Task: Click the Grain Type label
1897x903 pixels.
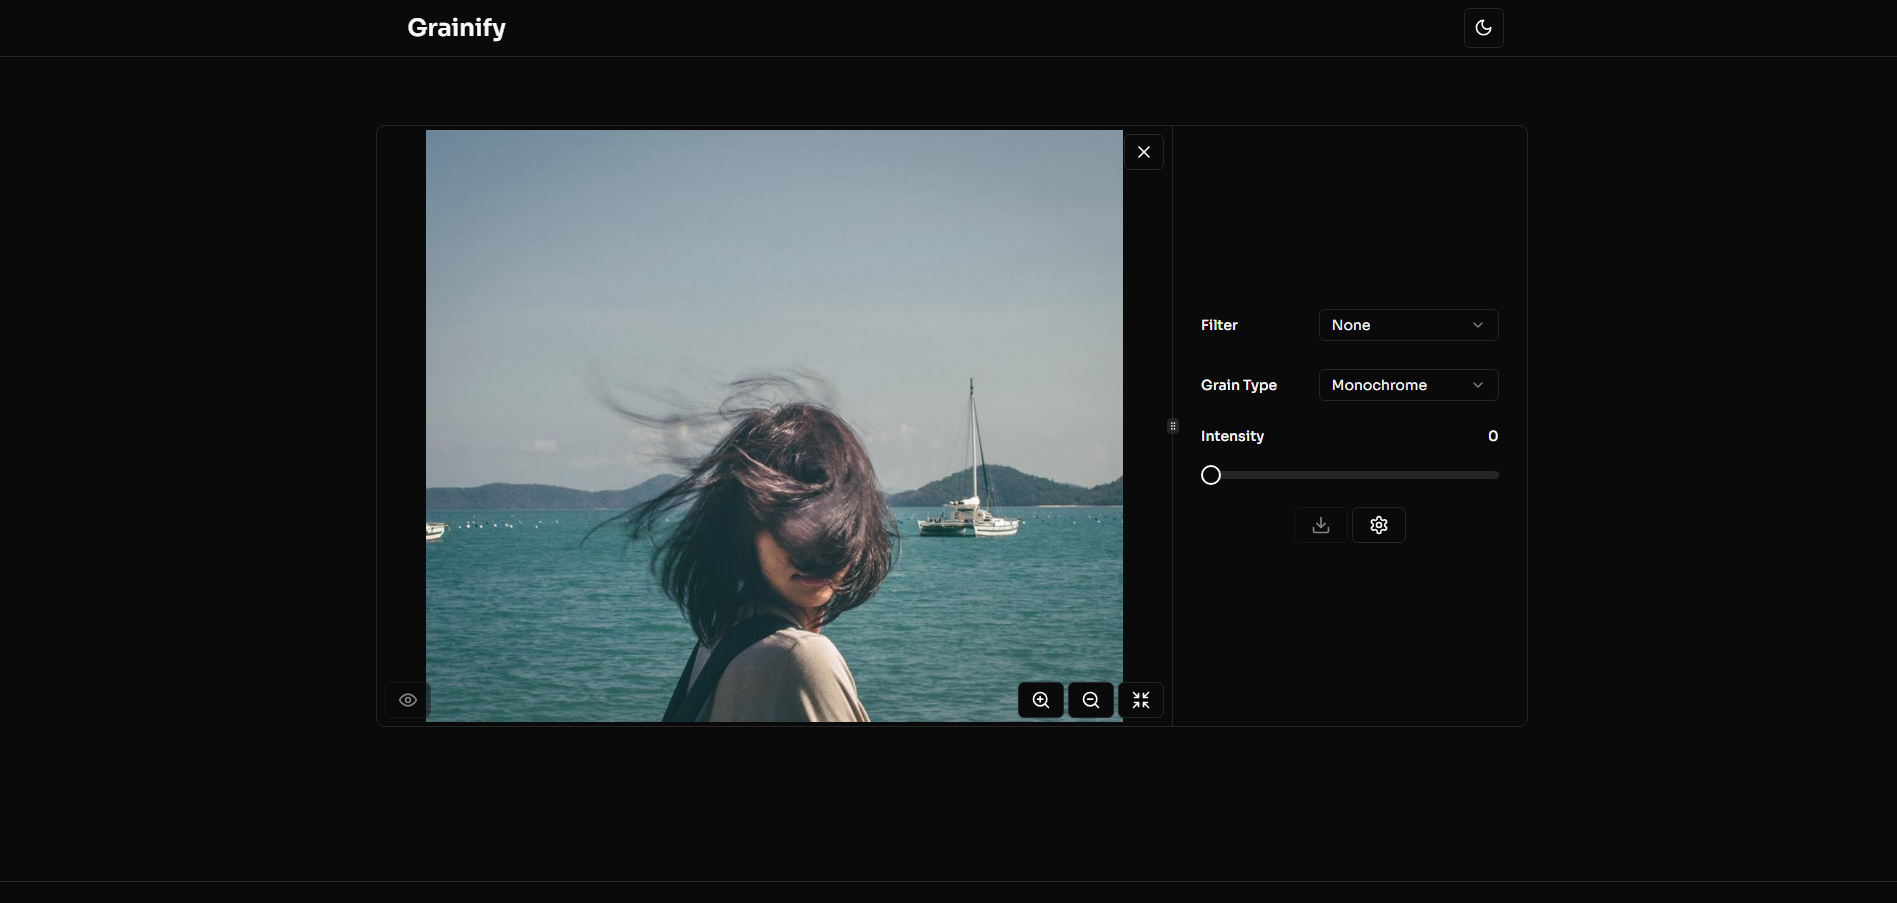Action: (1239, 385)
